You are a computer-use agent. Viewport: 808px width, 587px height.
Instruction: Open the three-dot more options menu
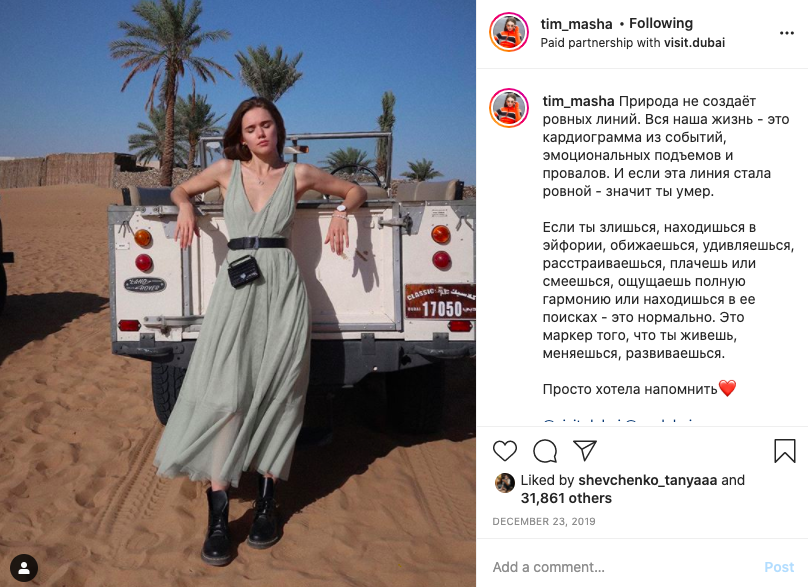[786, 33]
